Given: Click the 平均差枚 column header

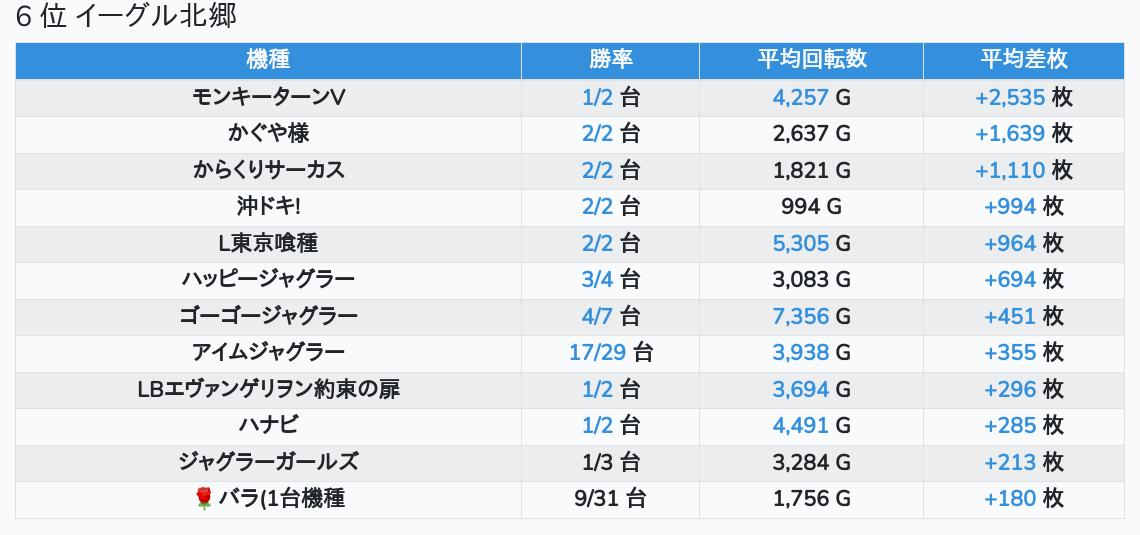Looking at the screenshot, I should [1024, 60].
